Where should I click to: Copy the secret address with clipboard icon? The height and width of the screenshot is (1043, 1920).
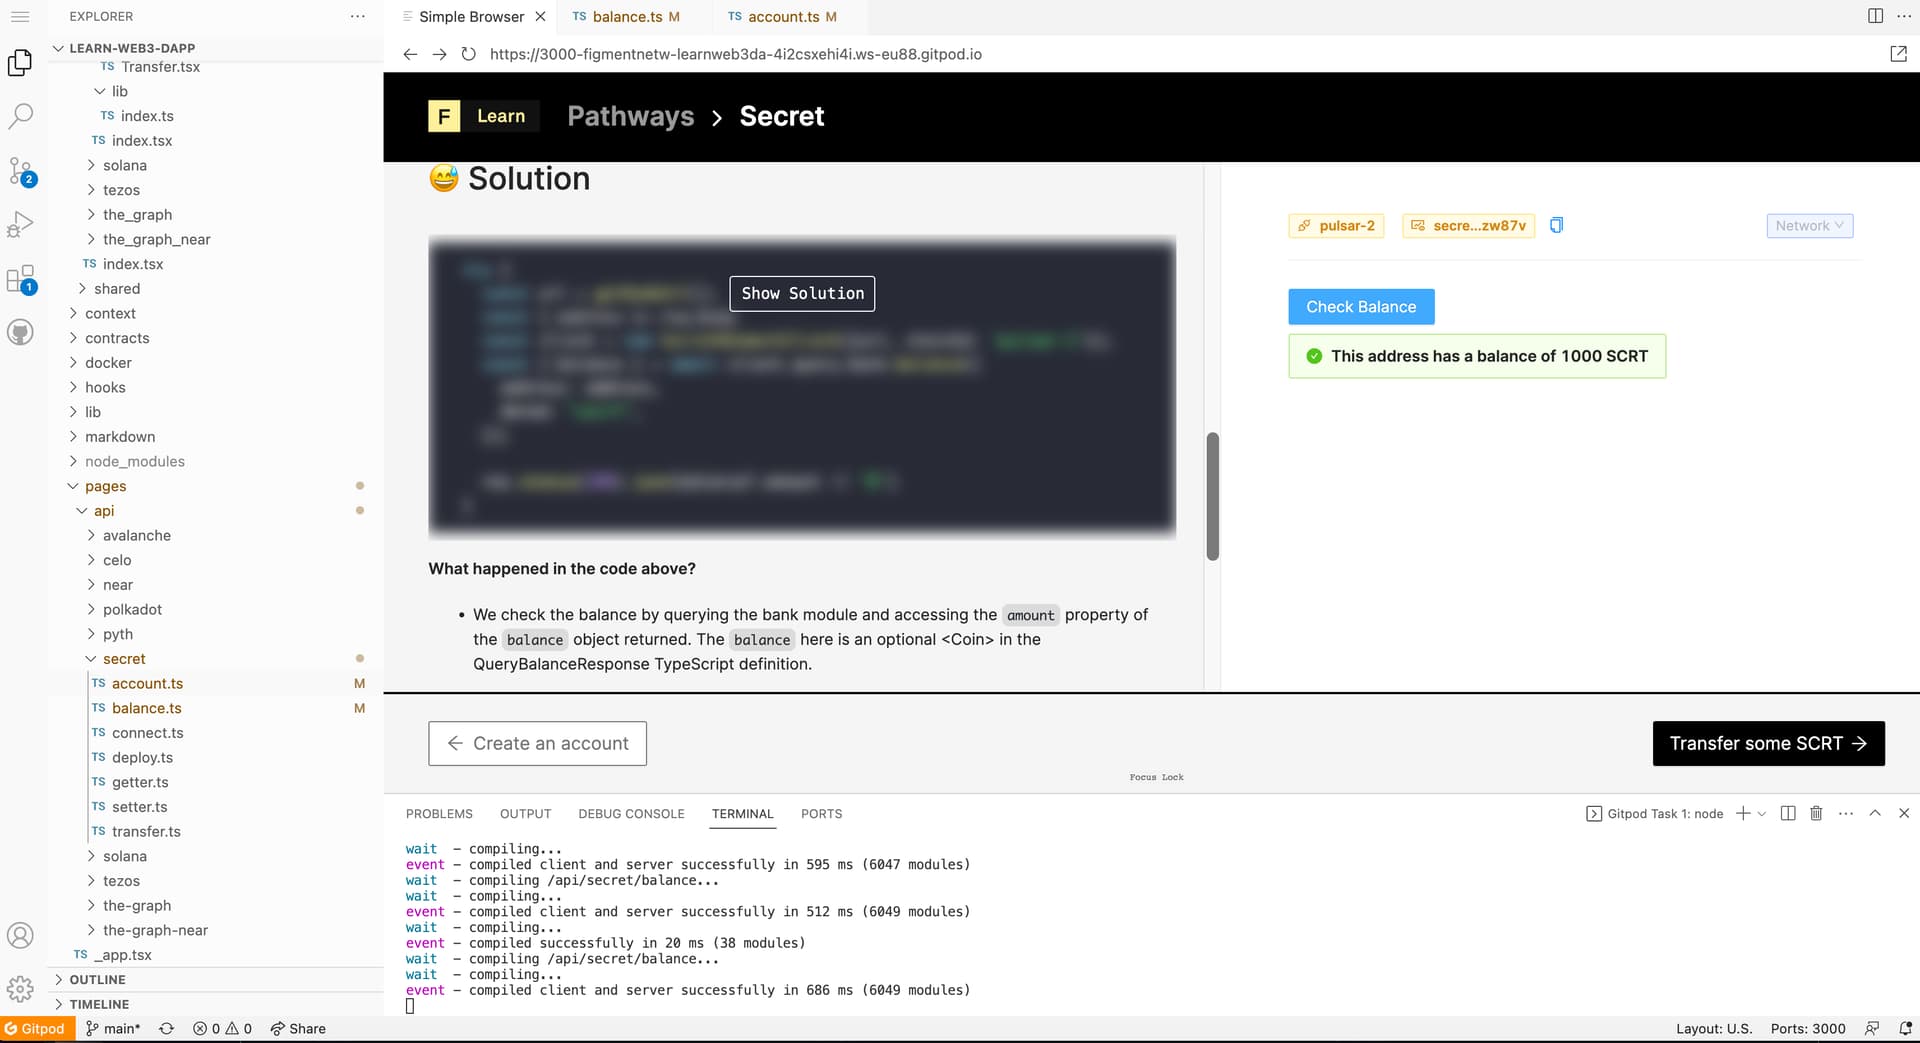pos(1556,226)
